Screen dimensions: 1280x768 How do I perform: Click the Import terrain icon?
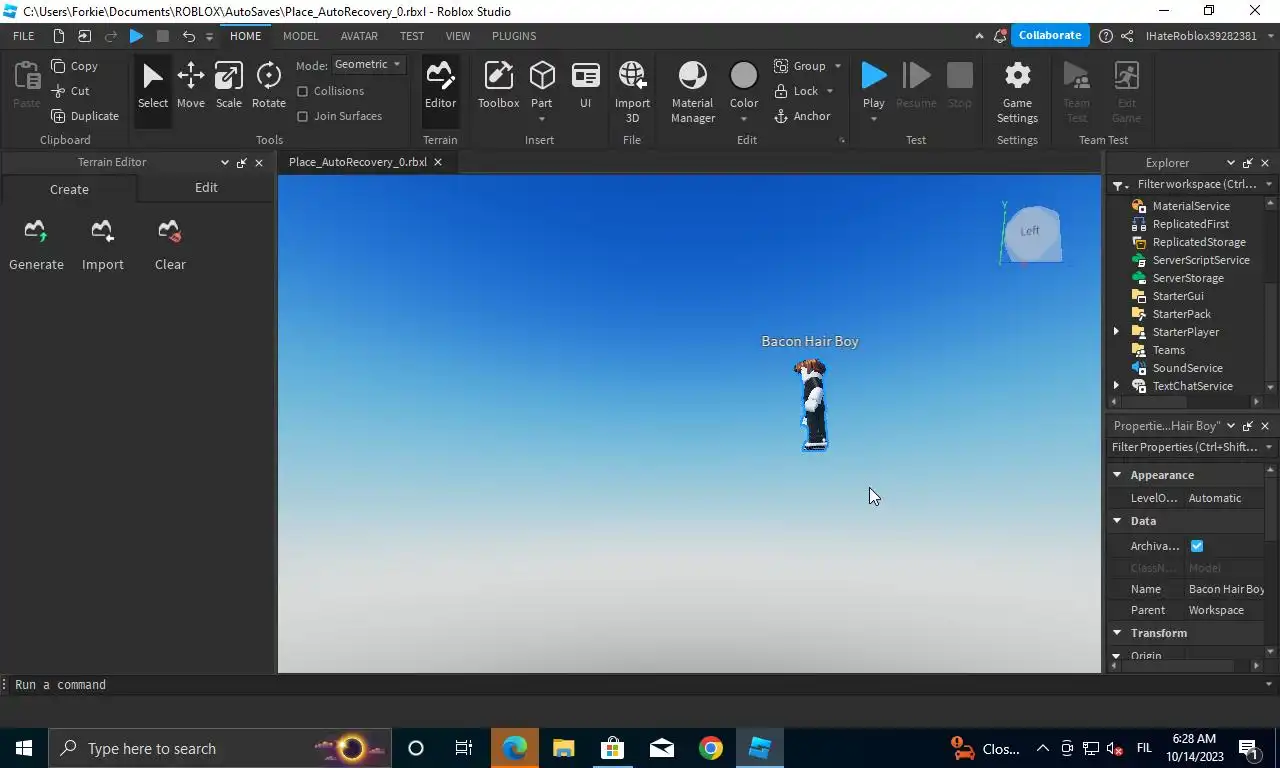(102, 232)
